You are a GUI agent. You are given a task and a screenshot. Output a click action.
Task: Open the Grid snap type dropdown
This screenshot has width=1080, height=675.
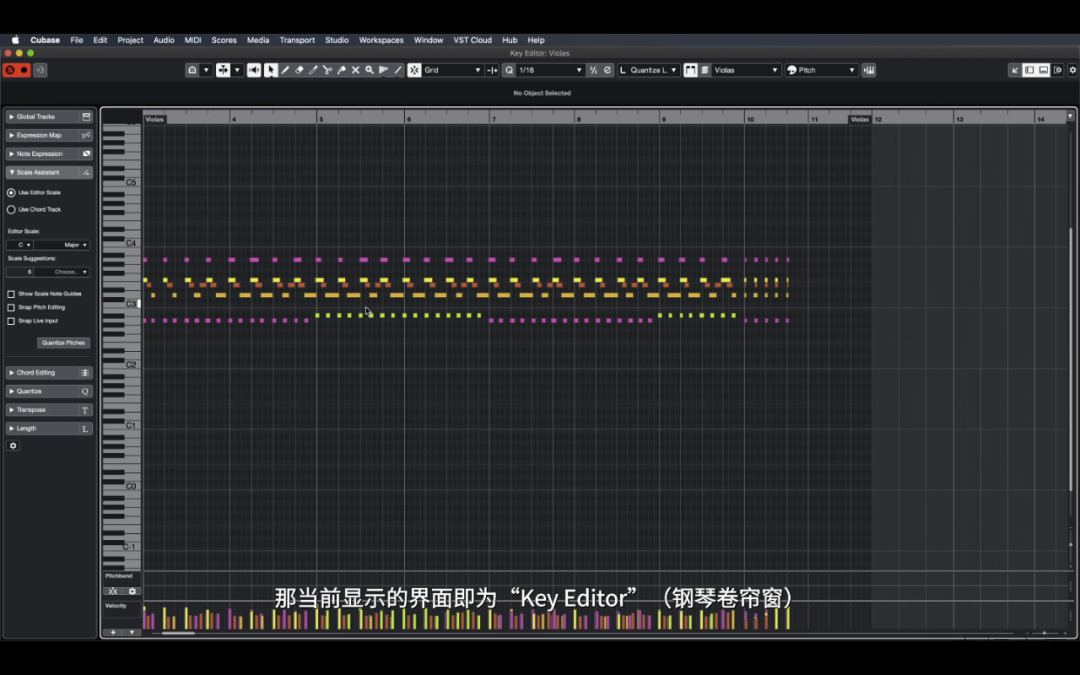(x=452, y=70)
